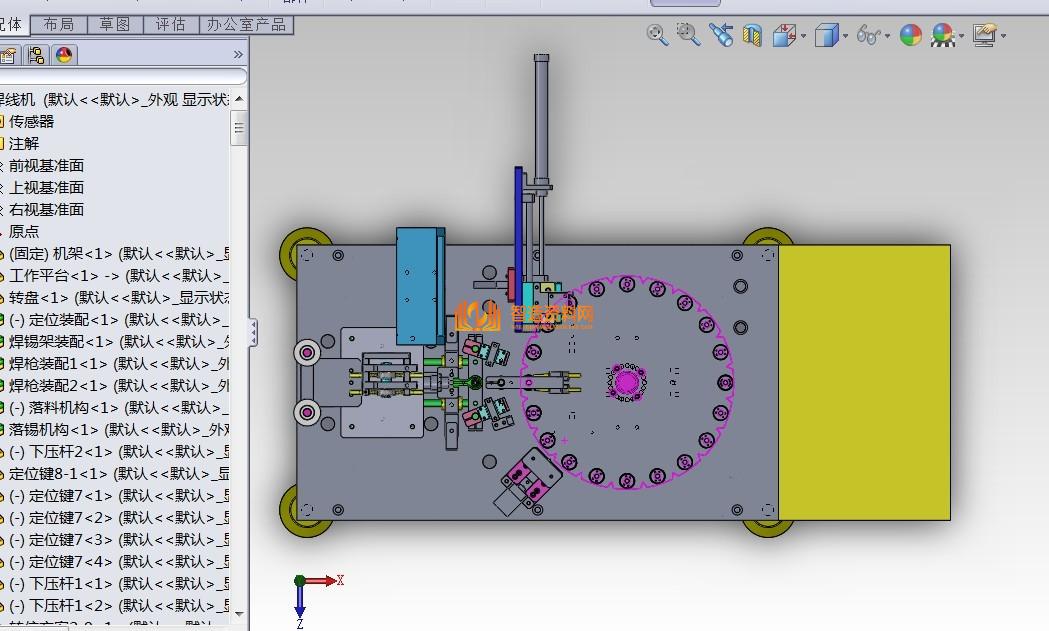This screenshot has width=1049, height=631.
Task: Select the 前视基准面 plane item
Action: pos(46,165)
